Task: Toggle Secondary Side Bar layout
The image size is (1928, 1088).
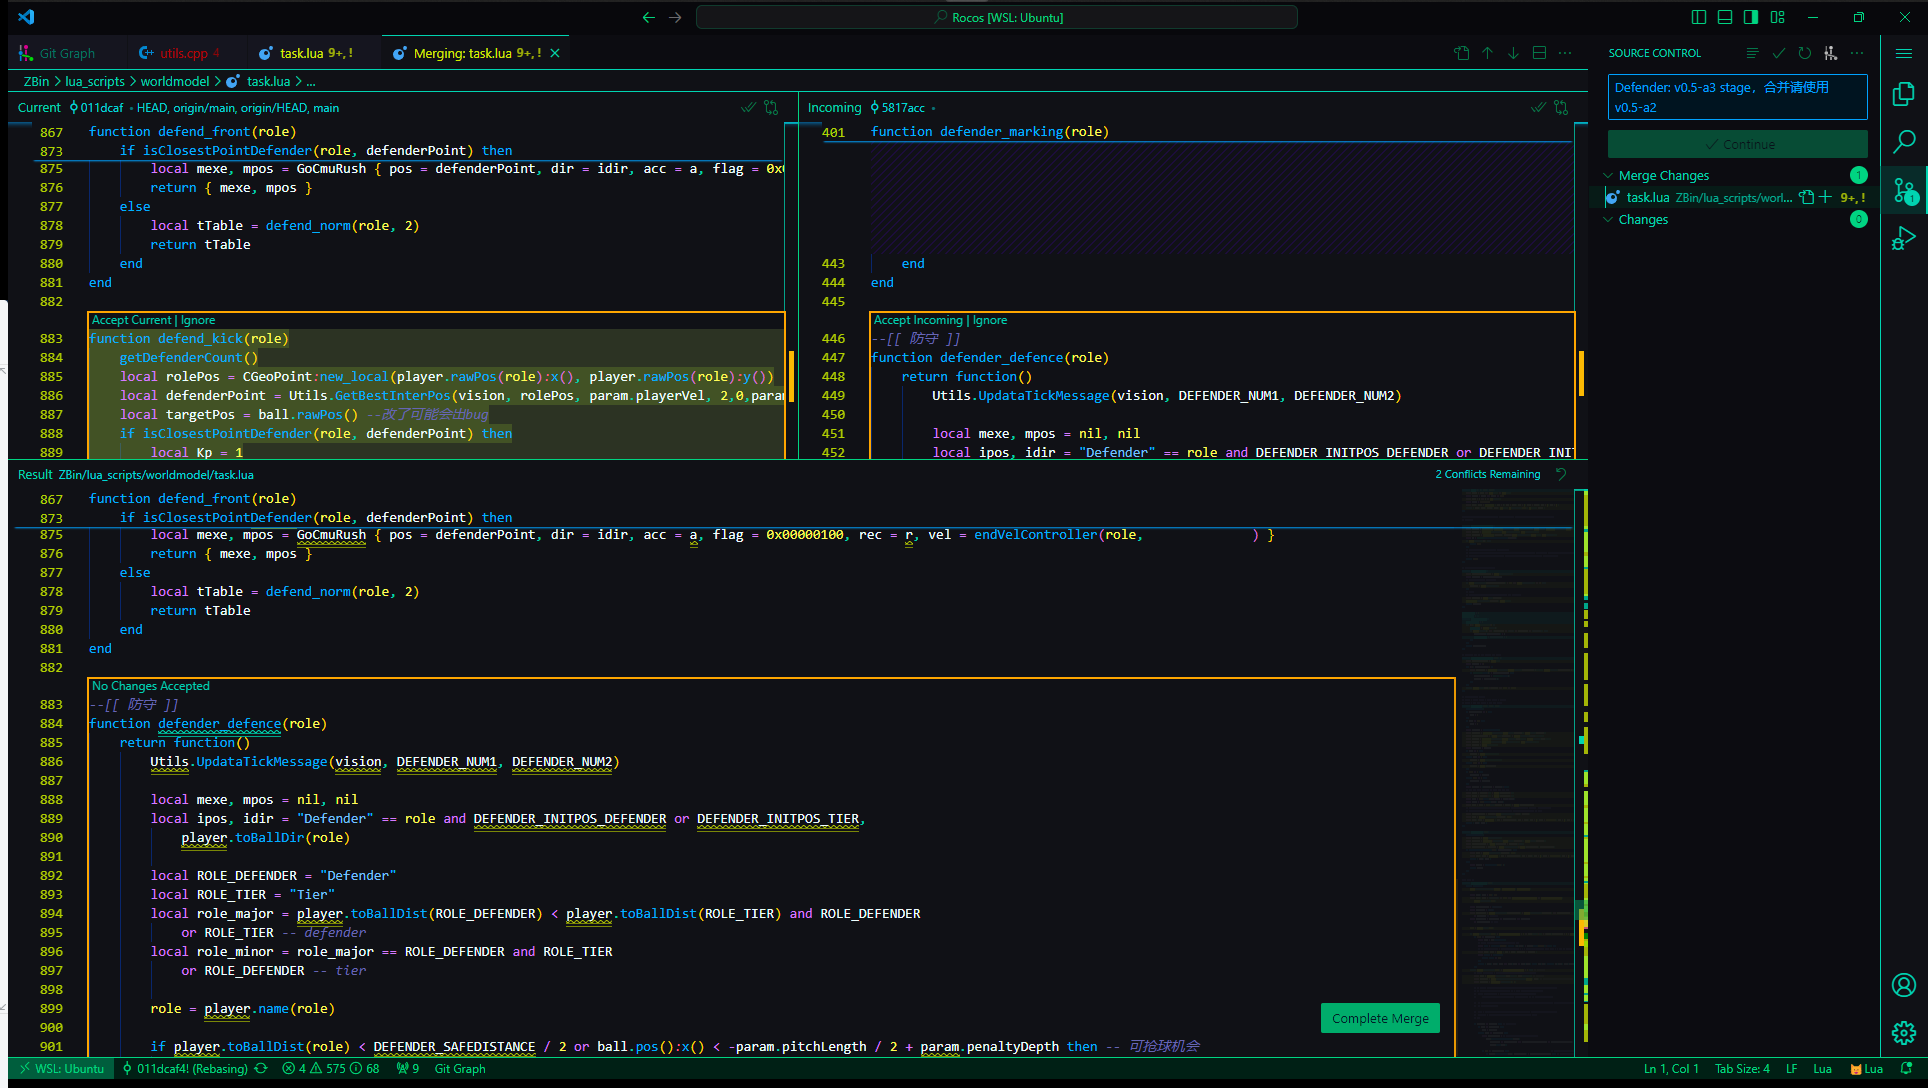Action: point(1750,17)
